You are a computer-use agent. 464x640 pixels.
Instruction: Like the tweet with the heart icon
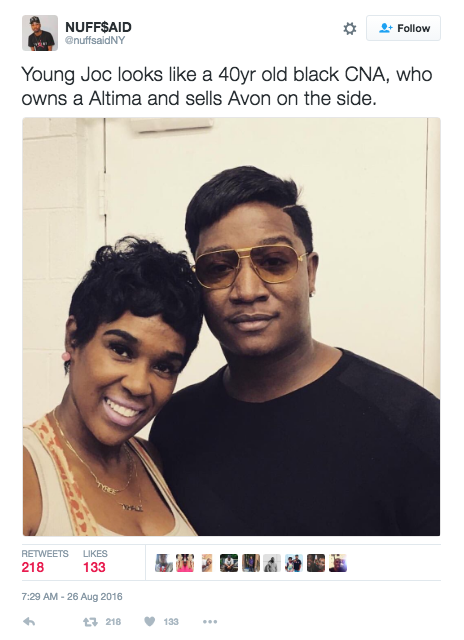[x=150, y=621]
